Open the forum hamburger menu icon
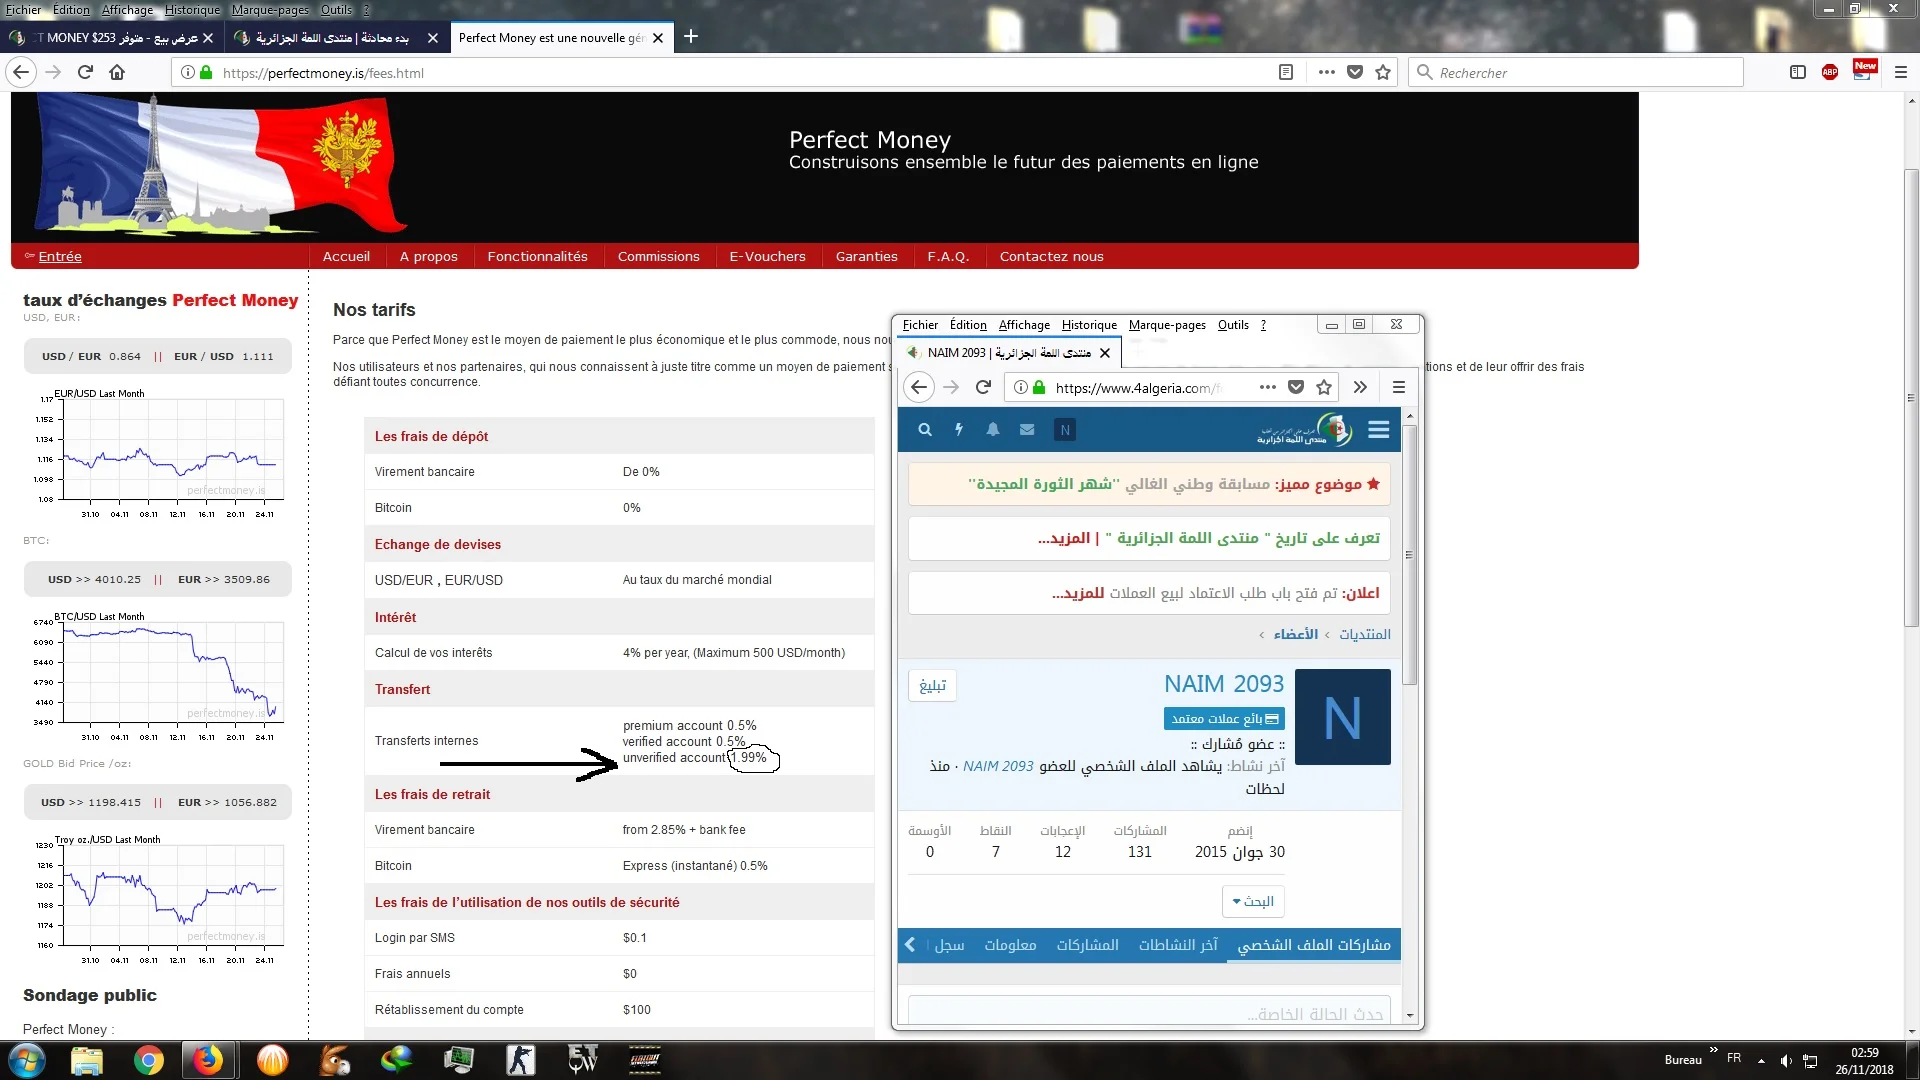This screenshot has width=1920, height=1080. pos(1379,429)
